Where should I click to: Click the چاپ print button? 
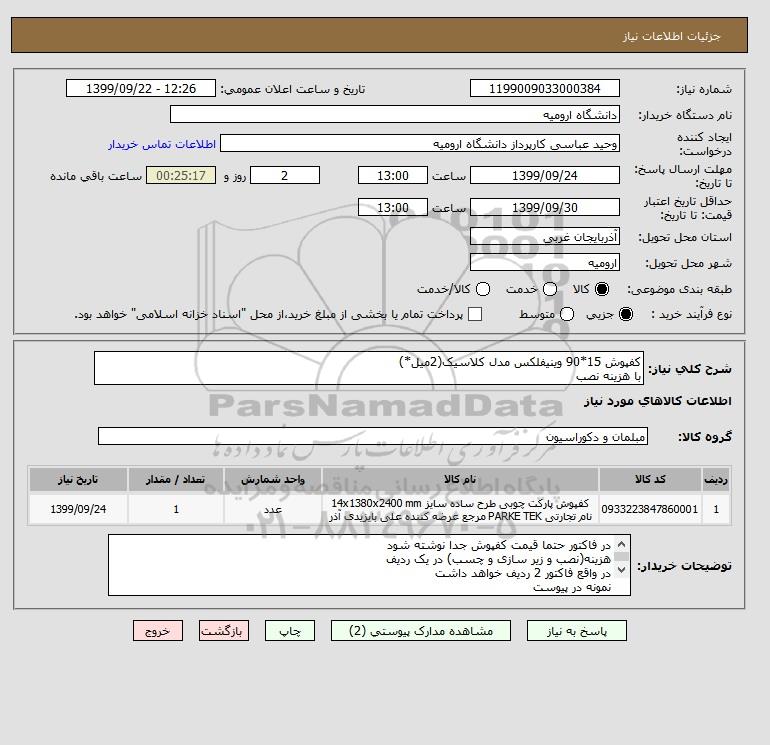coord(290,631)
